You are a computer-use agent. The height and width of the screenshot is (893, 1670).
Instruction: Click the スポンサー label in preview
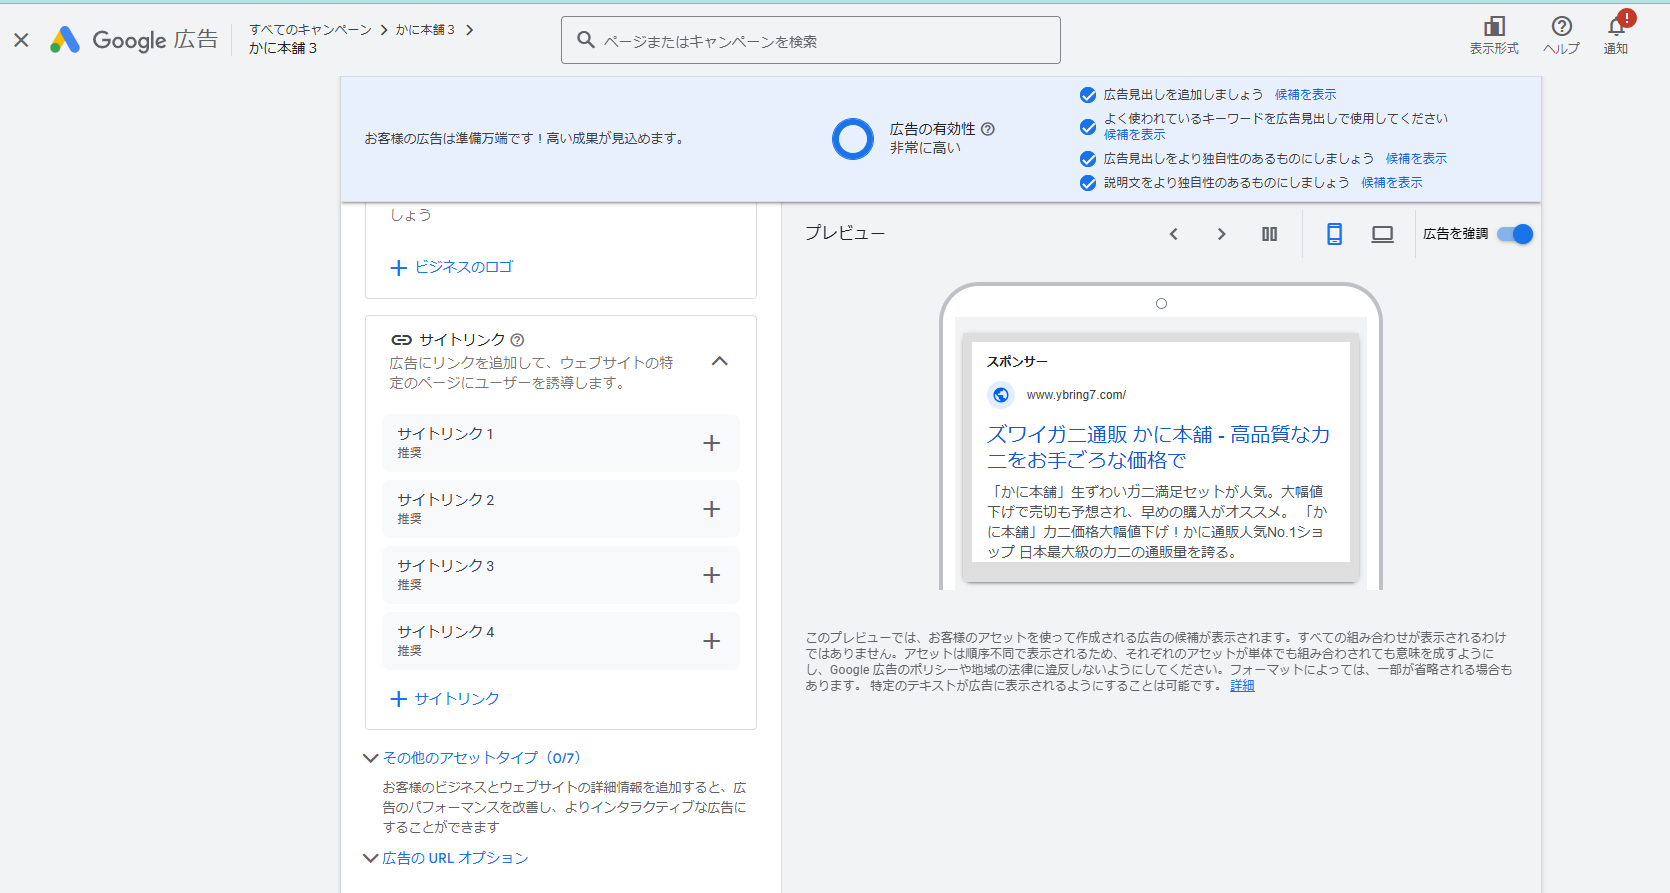pos(1017,362)
